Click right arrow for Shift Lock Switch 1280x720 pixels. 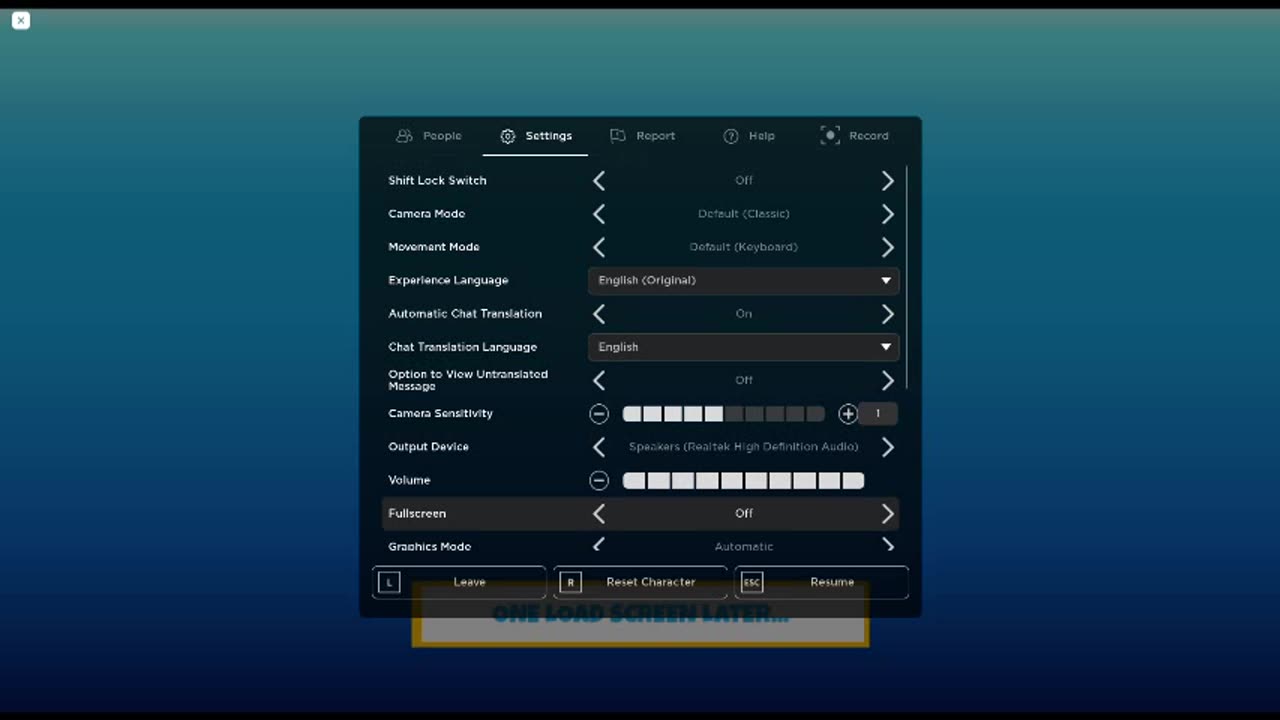(887, 180)
